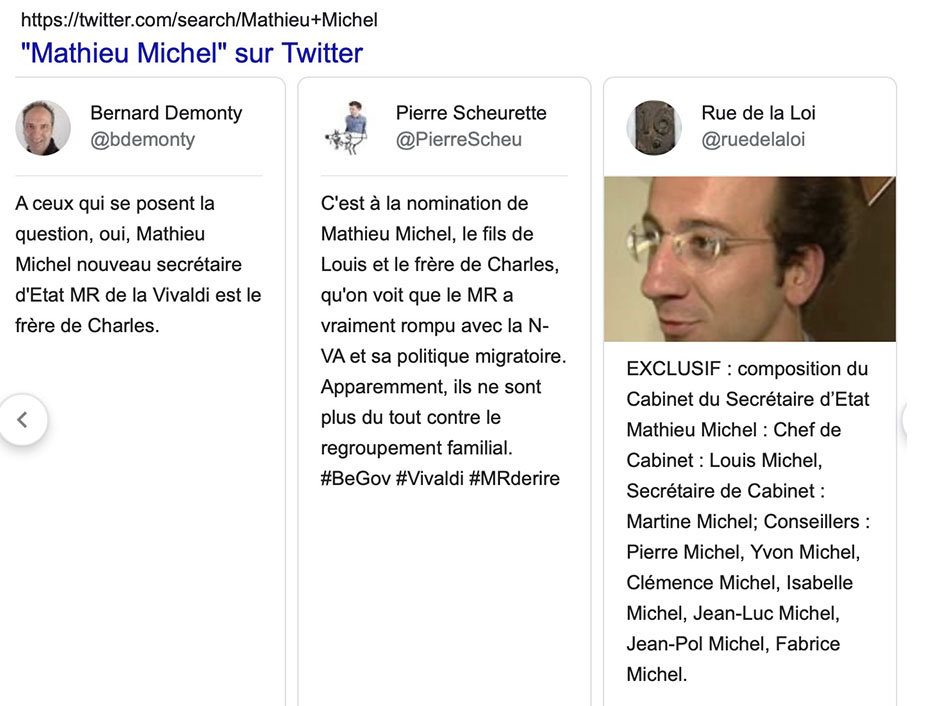This screenshot has height=706, width=932.
Task: Select the @bdemonty handle
Action: pos(142,140)
